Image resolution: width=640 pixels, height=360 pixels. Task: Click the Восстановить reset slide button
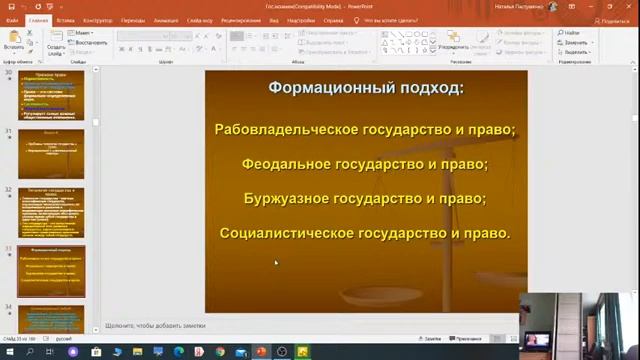(87, 42)
